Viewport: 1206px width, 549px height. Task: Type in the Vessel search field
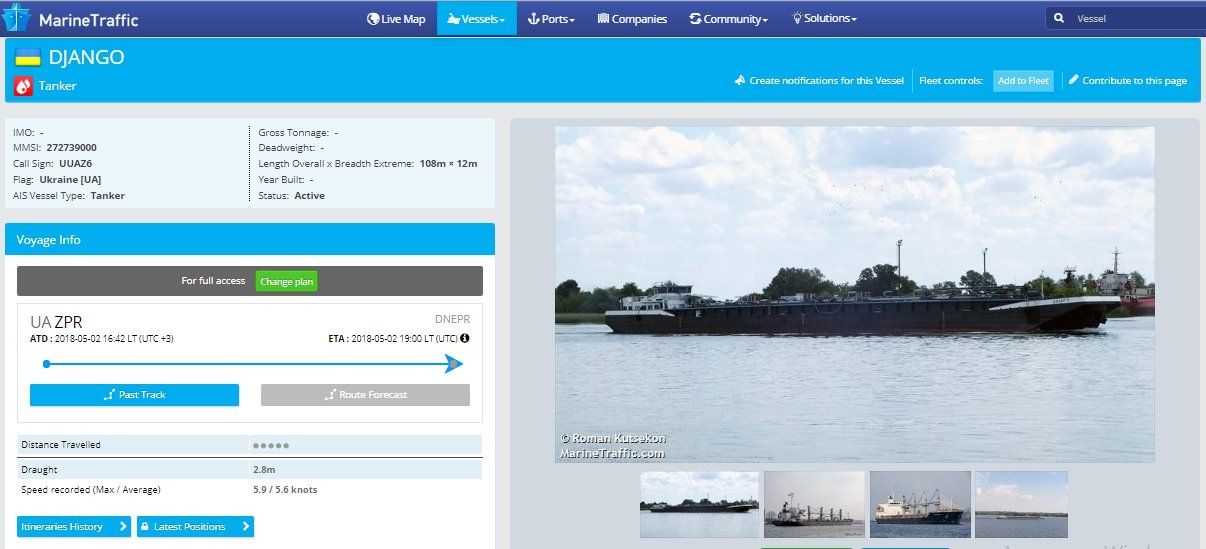(x=1135, y=18)
